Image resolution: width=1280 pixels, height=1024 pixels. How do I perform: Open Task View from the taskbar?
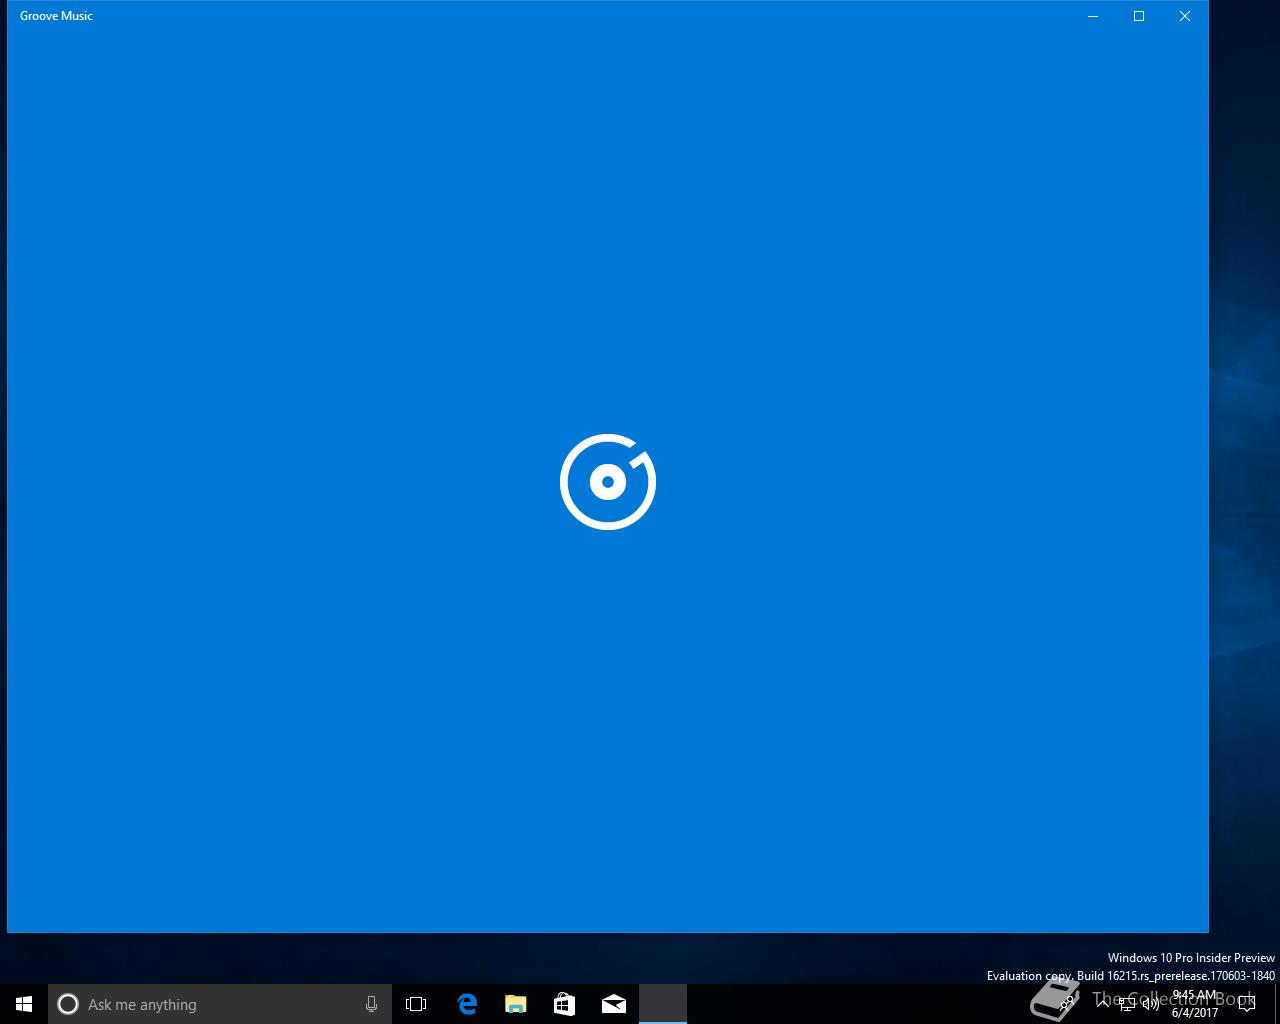click(x=416, y=1004)
